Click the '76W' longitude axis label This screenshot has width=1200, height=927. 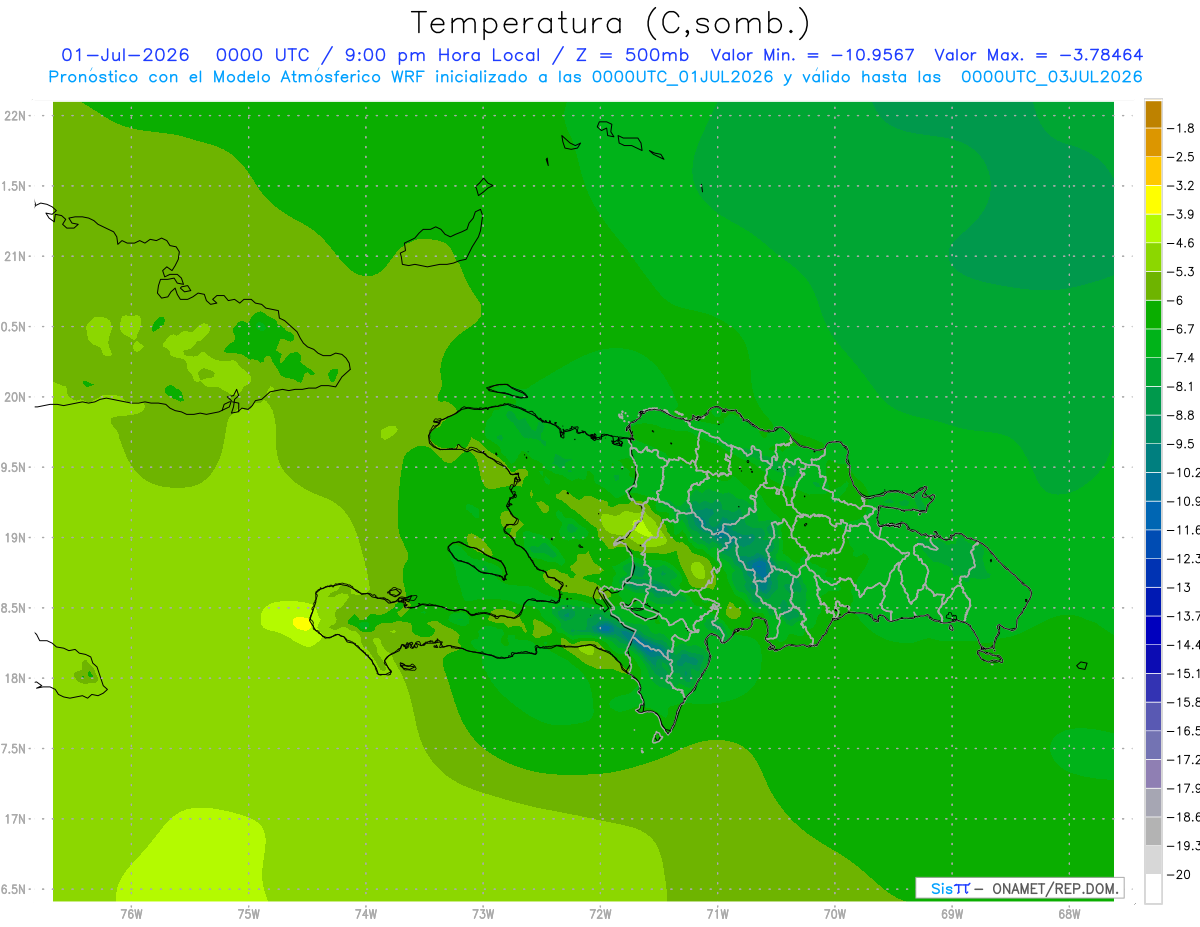coord(131,913)
